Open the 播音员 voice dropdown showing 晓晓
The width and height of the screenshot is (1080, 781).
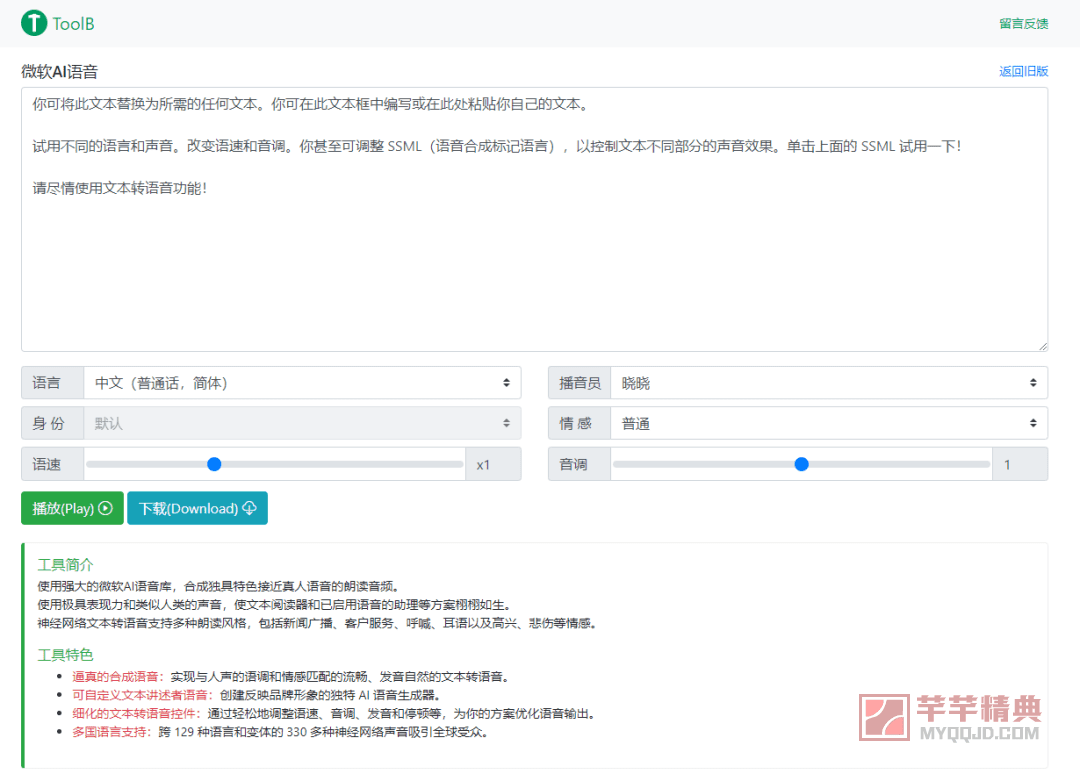(829, 383)
